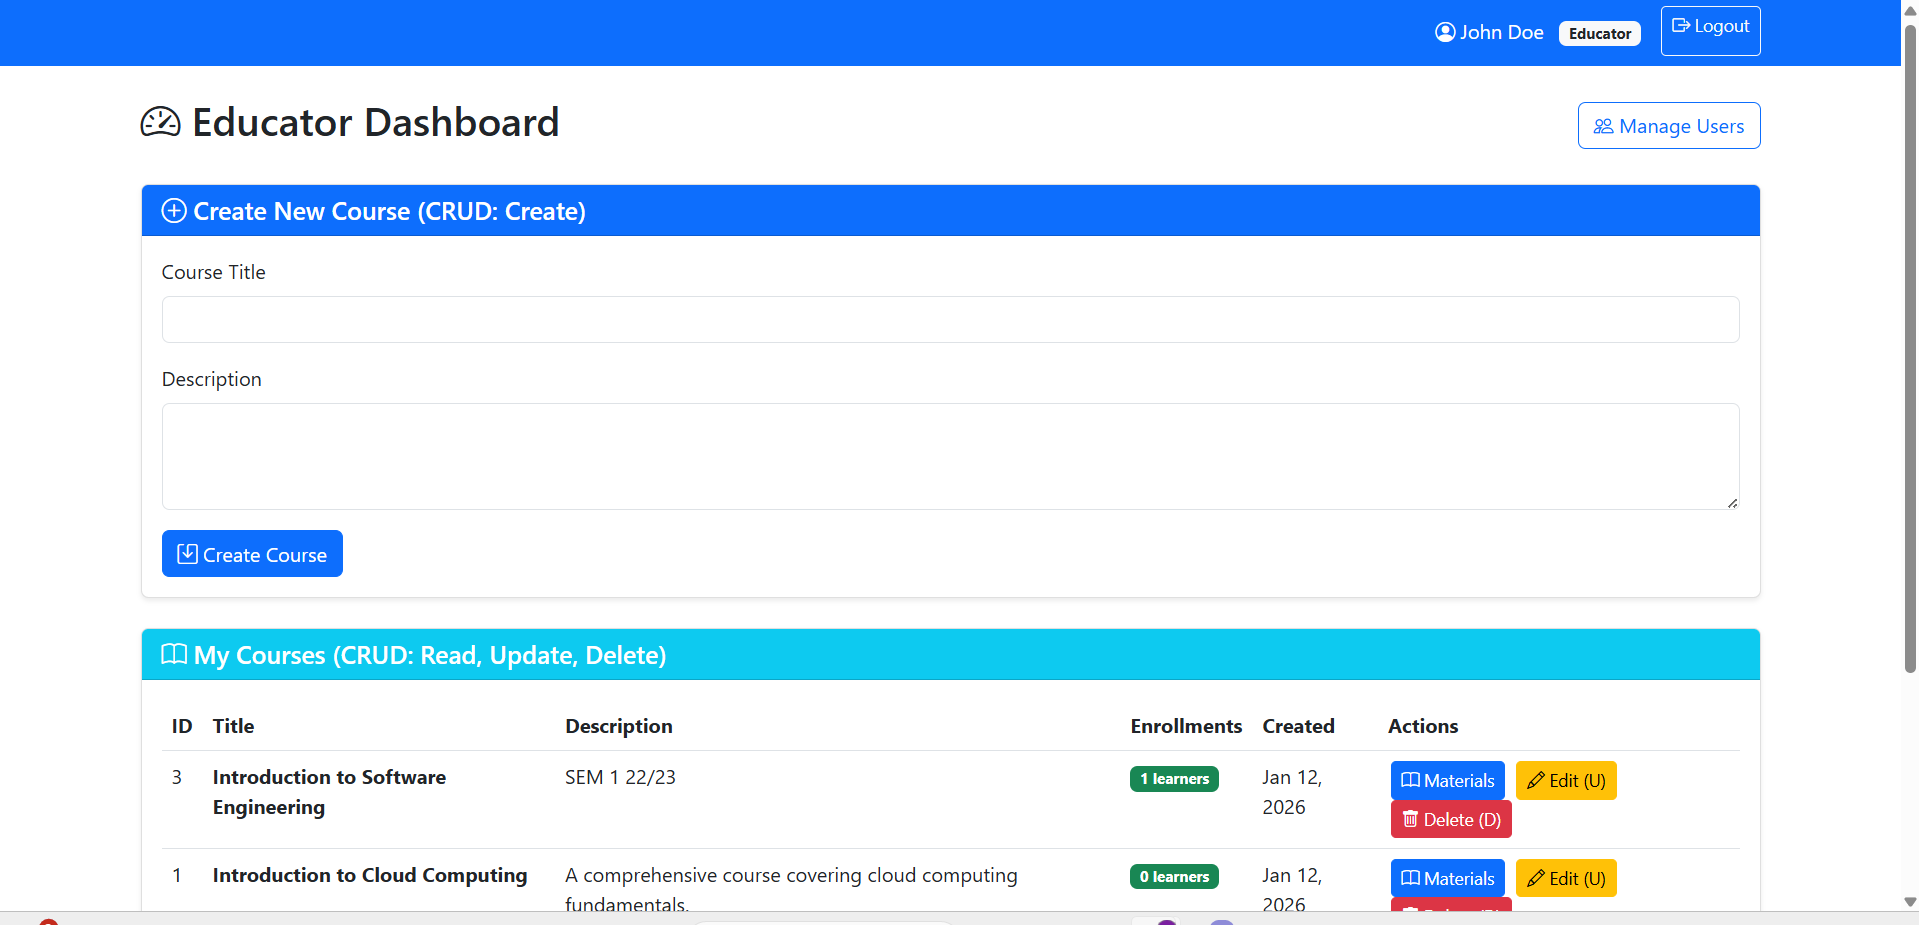Edit the Introduction to Cloud Computing course
Viewport: 1919px width, 925px height.
(1565, 879)
